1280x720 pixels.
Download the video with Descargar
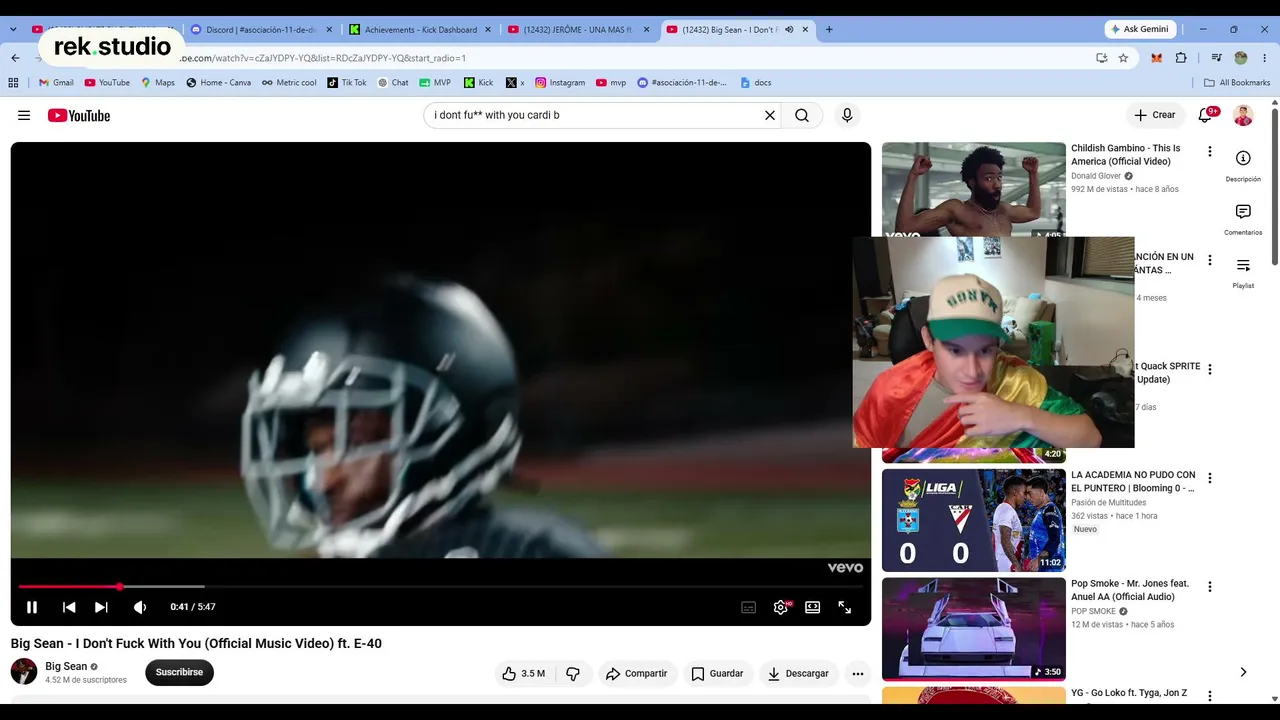798,674
